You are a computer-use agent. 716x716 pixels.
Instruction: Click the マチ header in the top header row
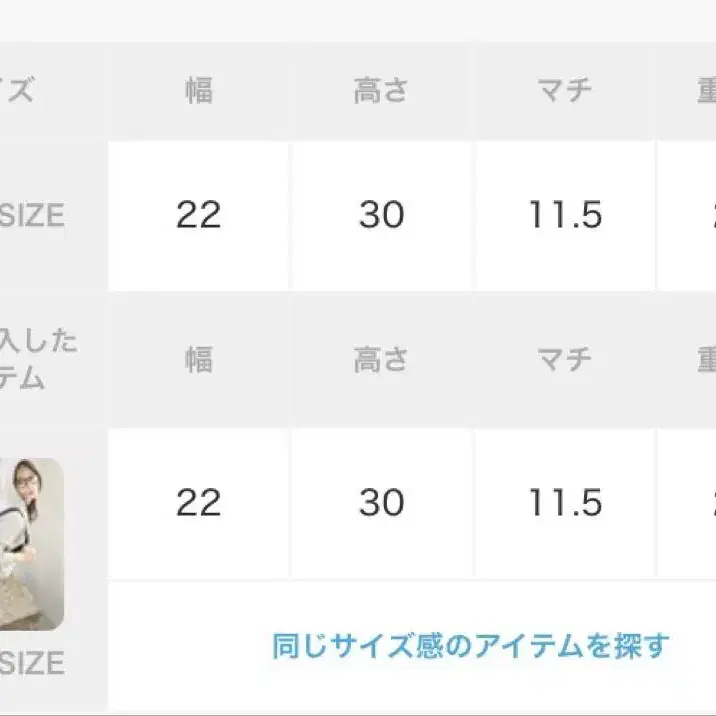click(x=565, y=91)
